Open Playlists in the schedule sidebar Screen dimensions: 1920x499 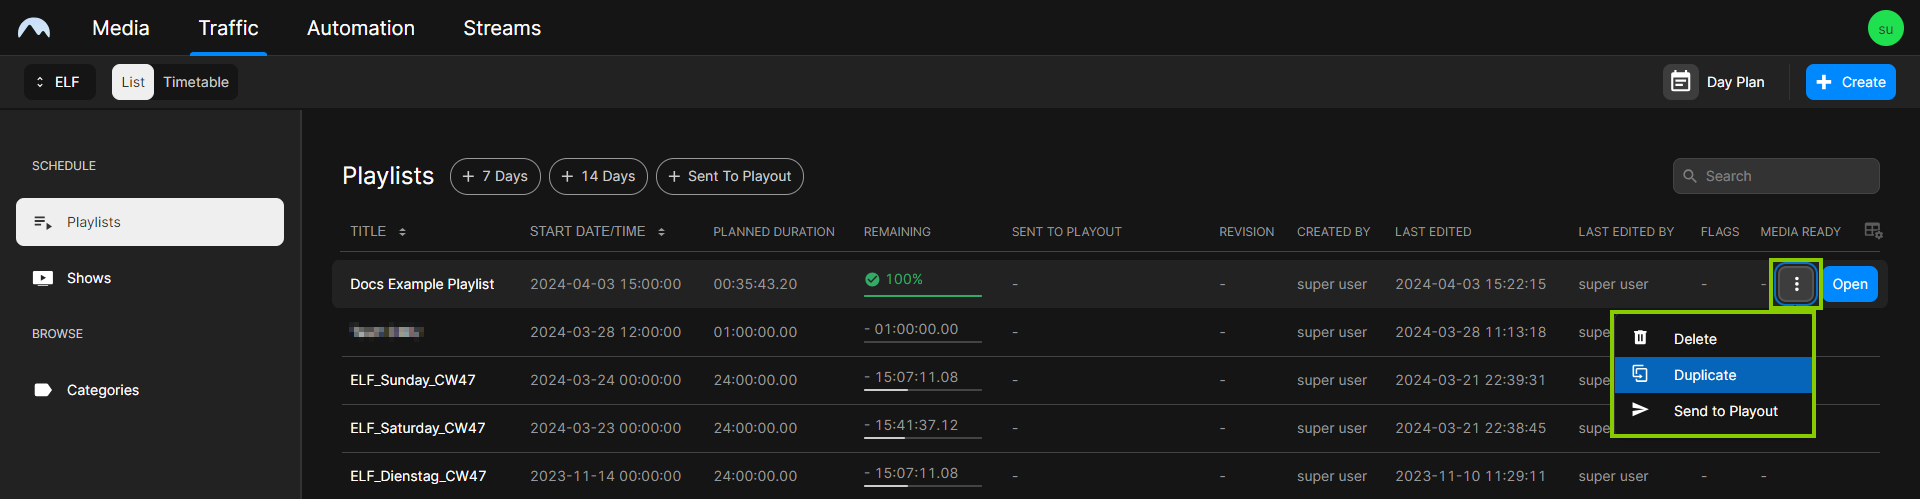(x=150, y=222)
